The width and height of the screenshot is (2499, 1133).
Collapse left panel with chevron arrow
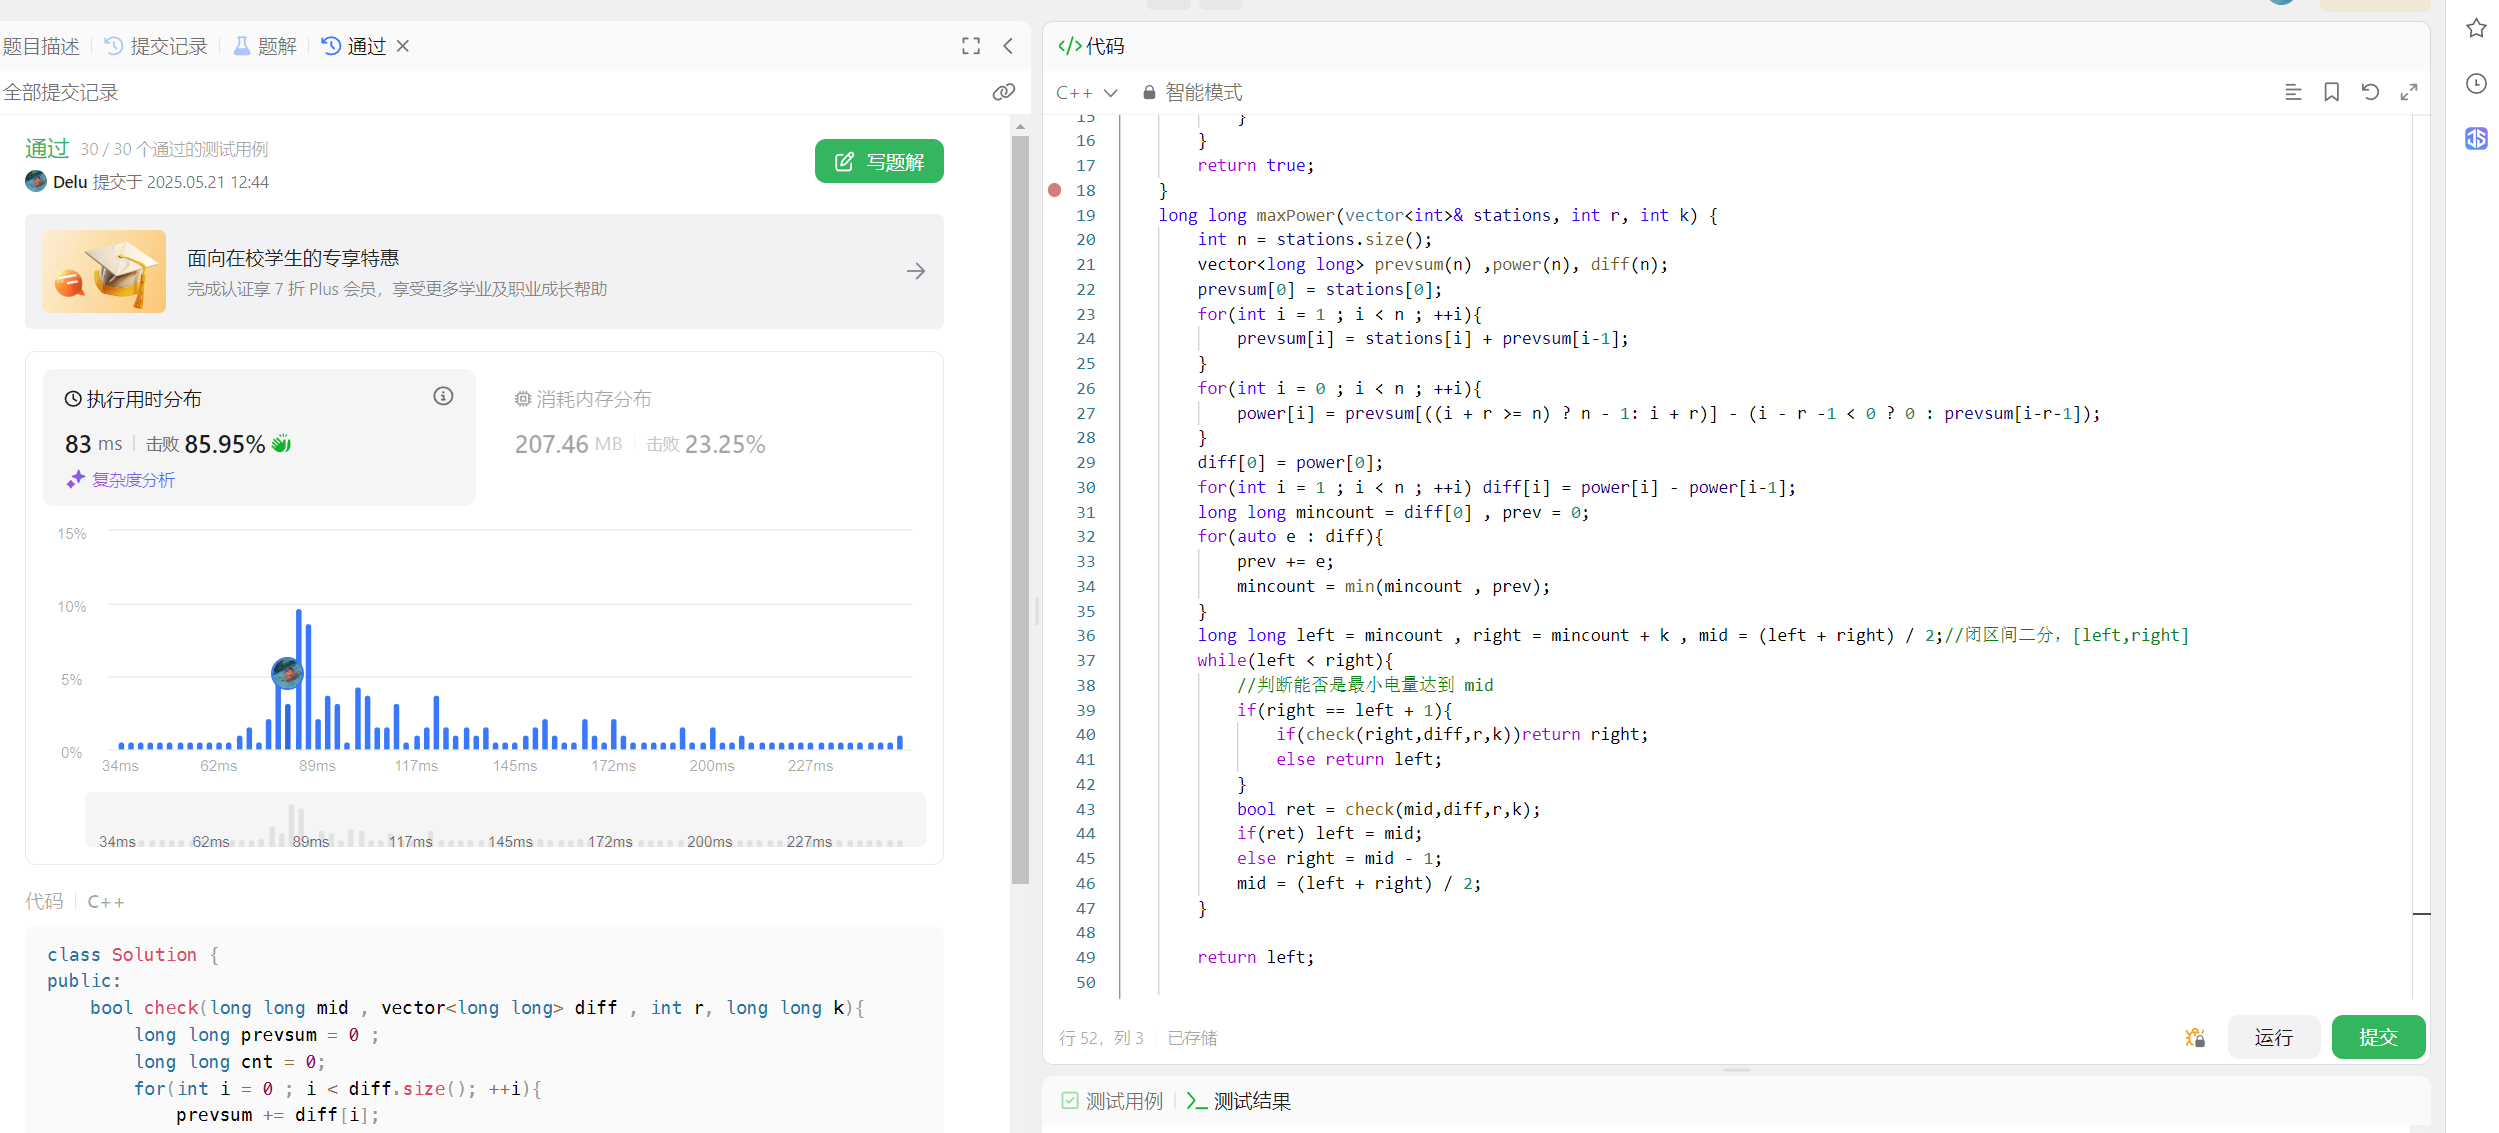[1008, 46]
